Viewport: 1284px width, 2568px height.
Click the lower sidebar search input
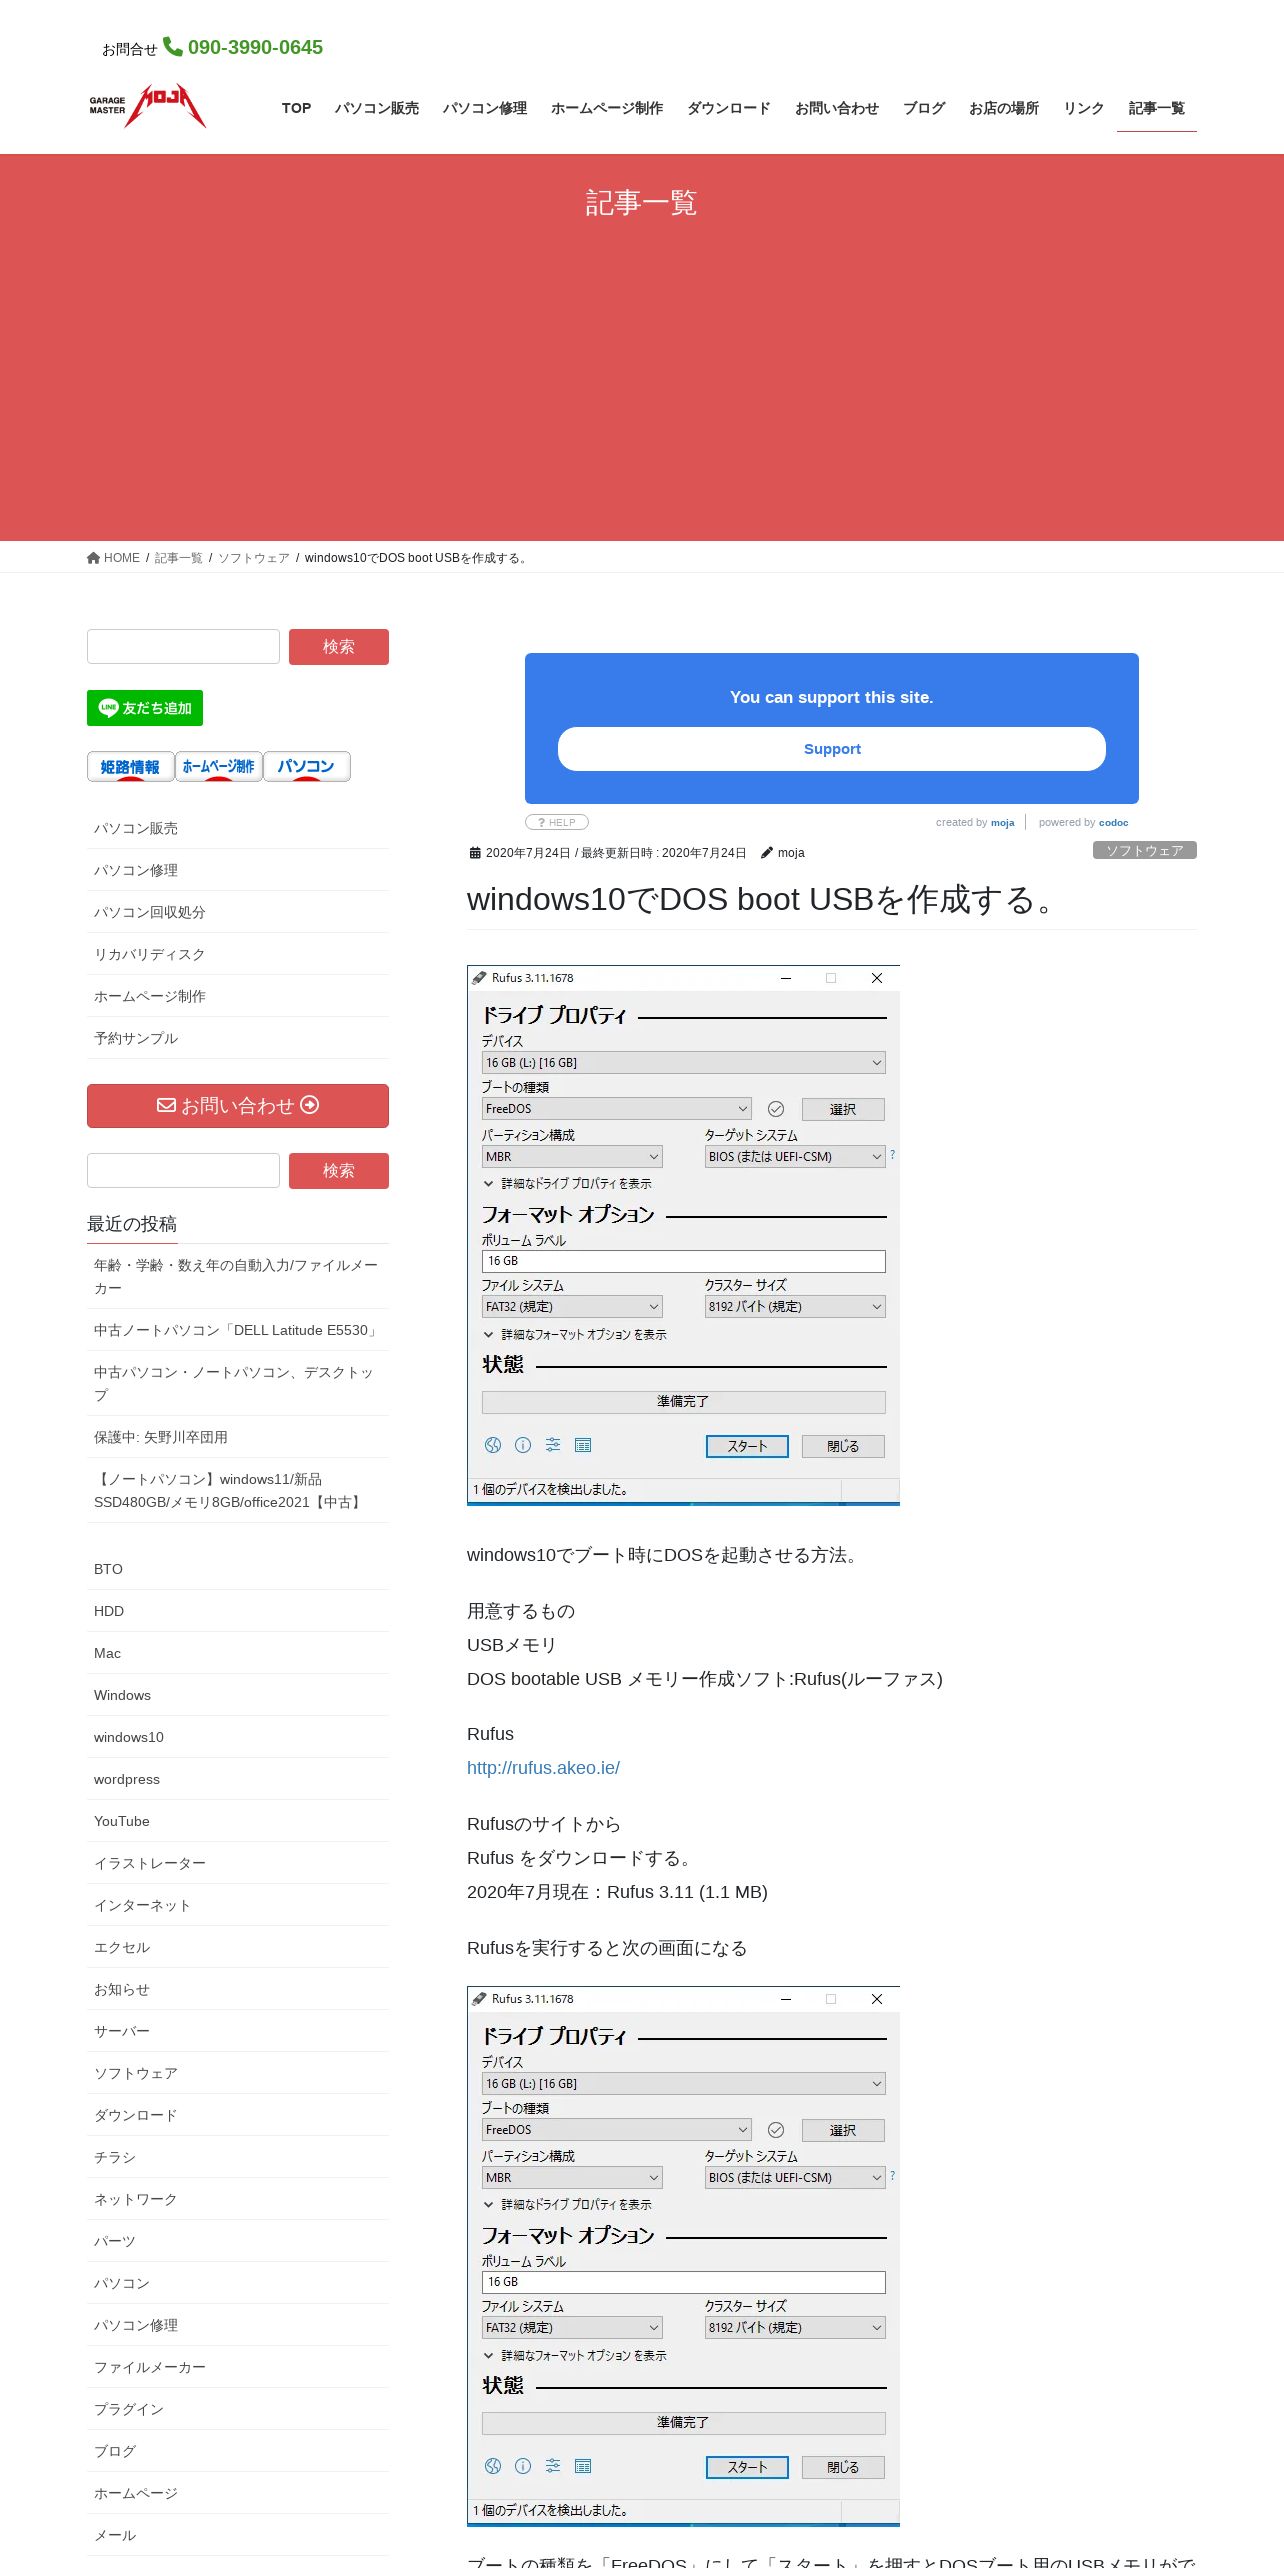click(x=183, y=1170)
